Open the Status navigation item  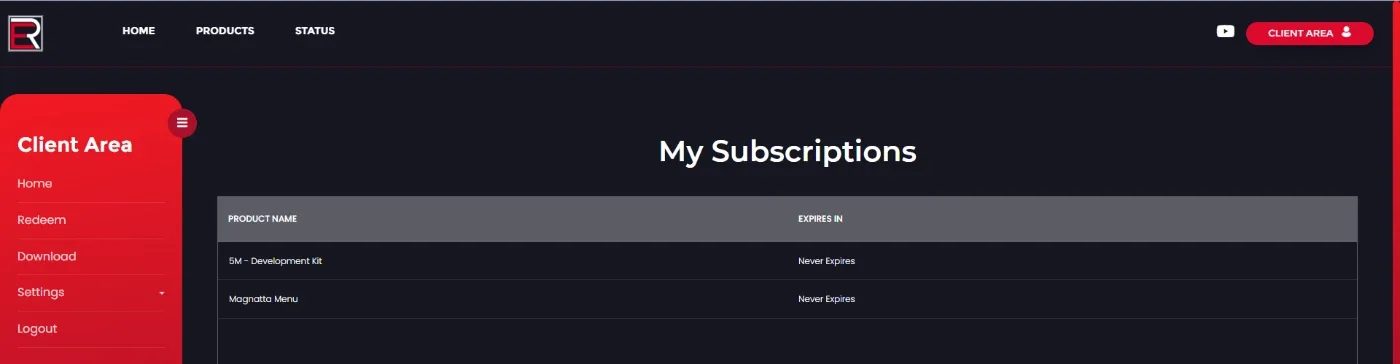tap(315, 31)
